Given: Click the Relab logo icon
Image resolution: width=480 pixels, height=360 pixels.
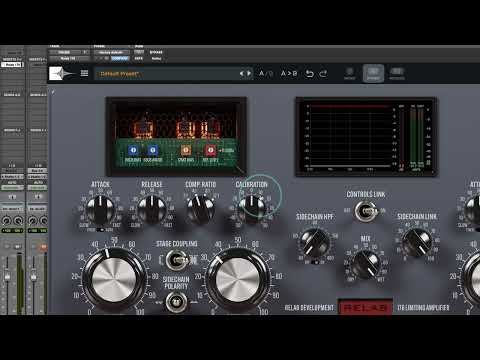Looking at the screenshot, I should point(62,73).
